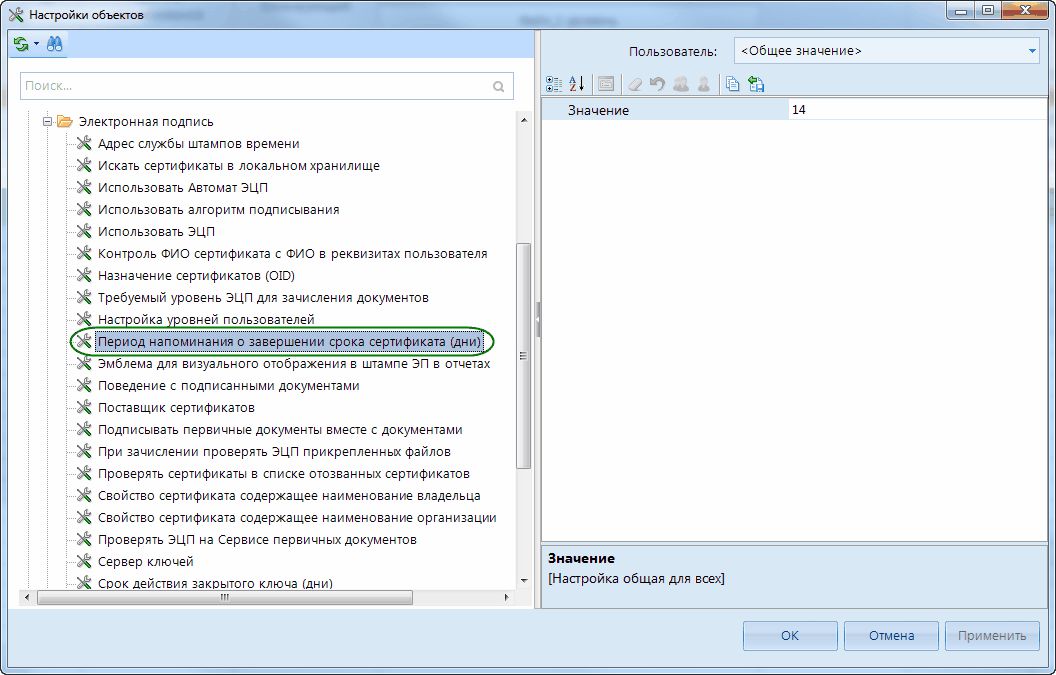
Task: Open dropdown arrow next to refresh icon
Action: coord(36,44)
